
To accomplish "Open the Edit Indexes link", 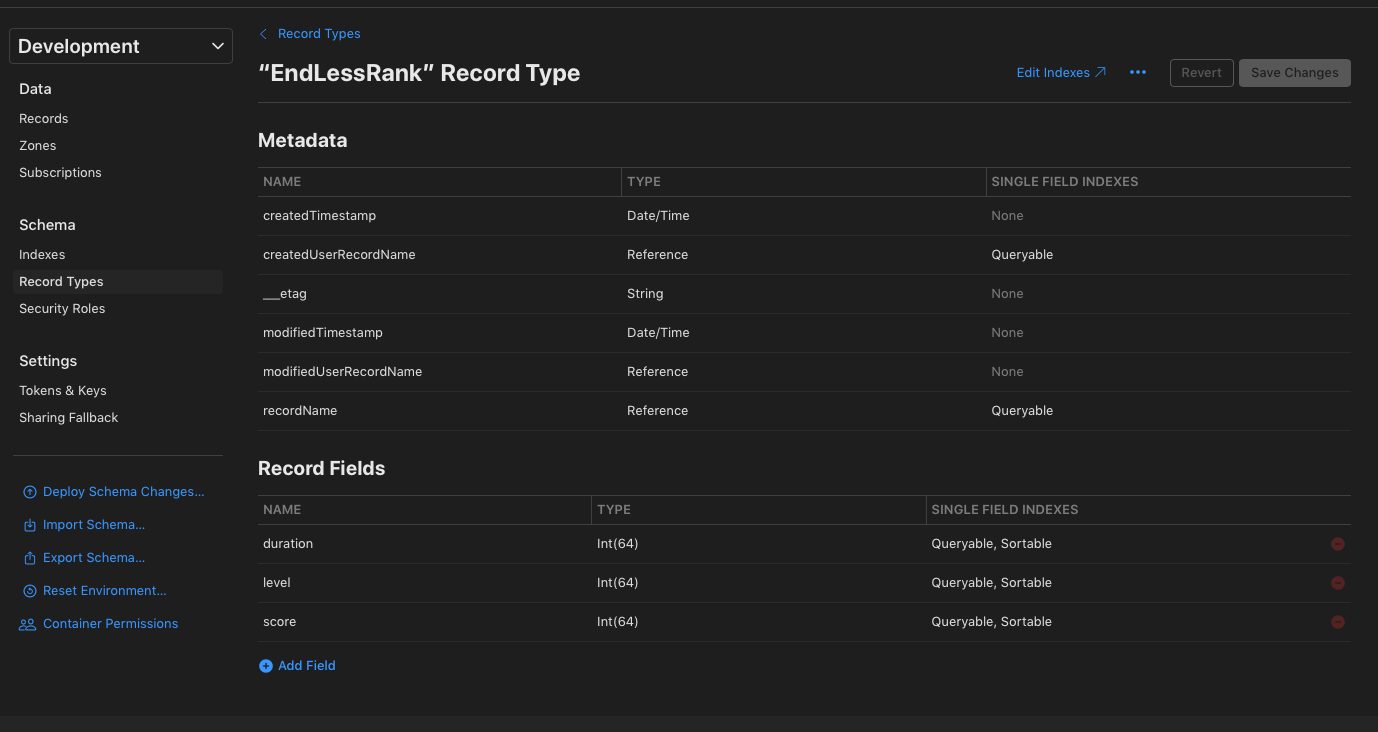I will point(1053,73).
